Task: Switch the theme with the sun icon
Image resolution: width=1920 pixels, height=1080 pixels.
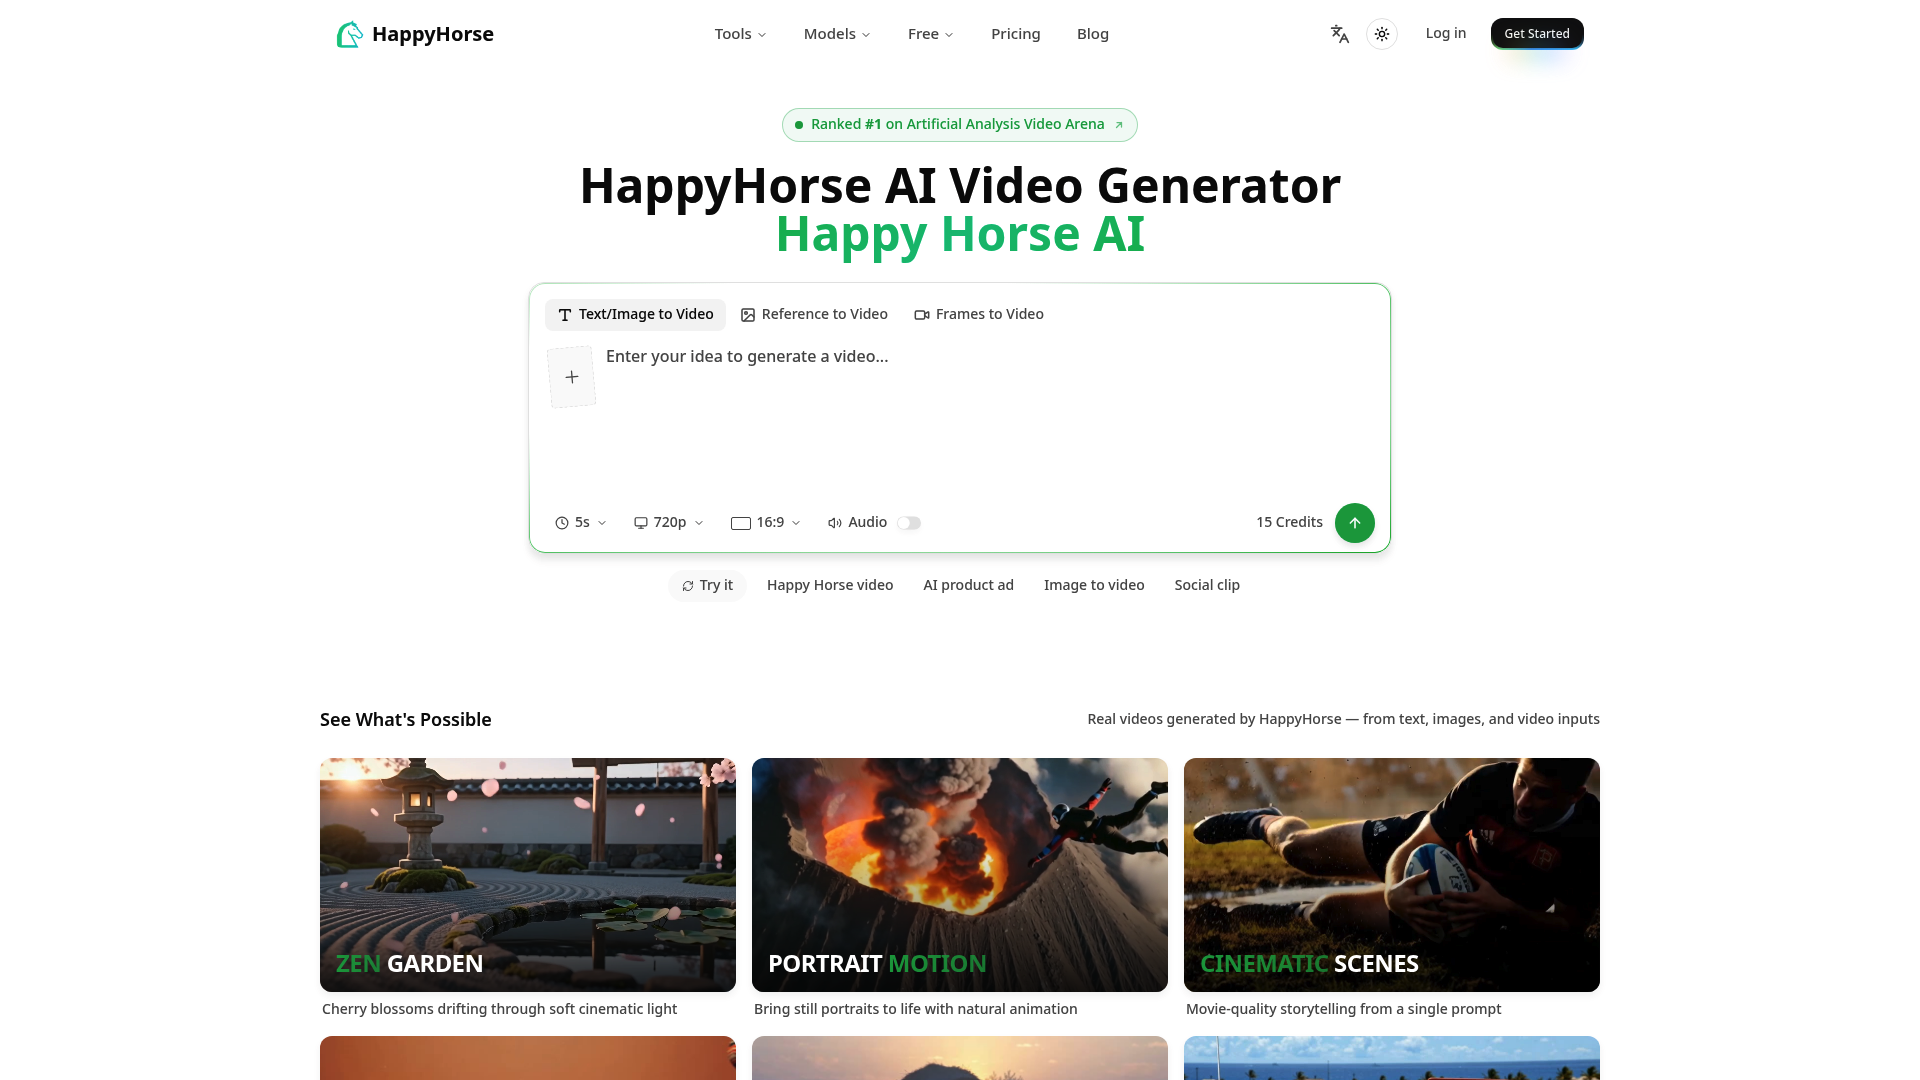Action: click(1381, 33)
